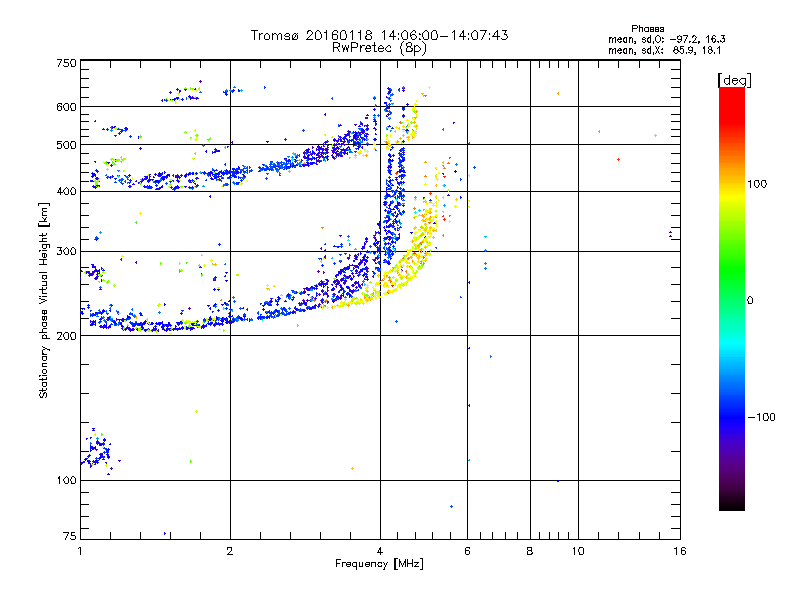
Task: Click the phase color scale bar
Action: pyautogui.click(x=732, y=299)
